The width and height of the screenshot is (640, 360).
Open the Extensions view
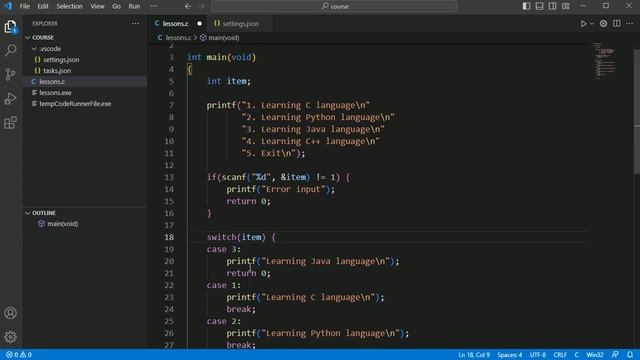[x=11, y=122]
